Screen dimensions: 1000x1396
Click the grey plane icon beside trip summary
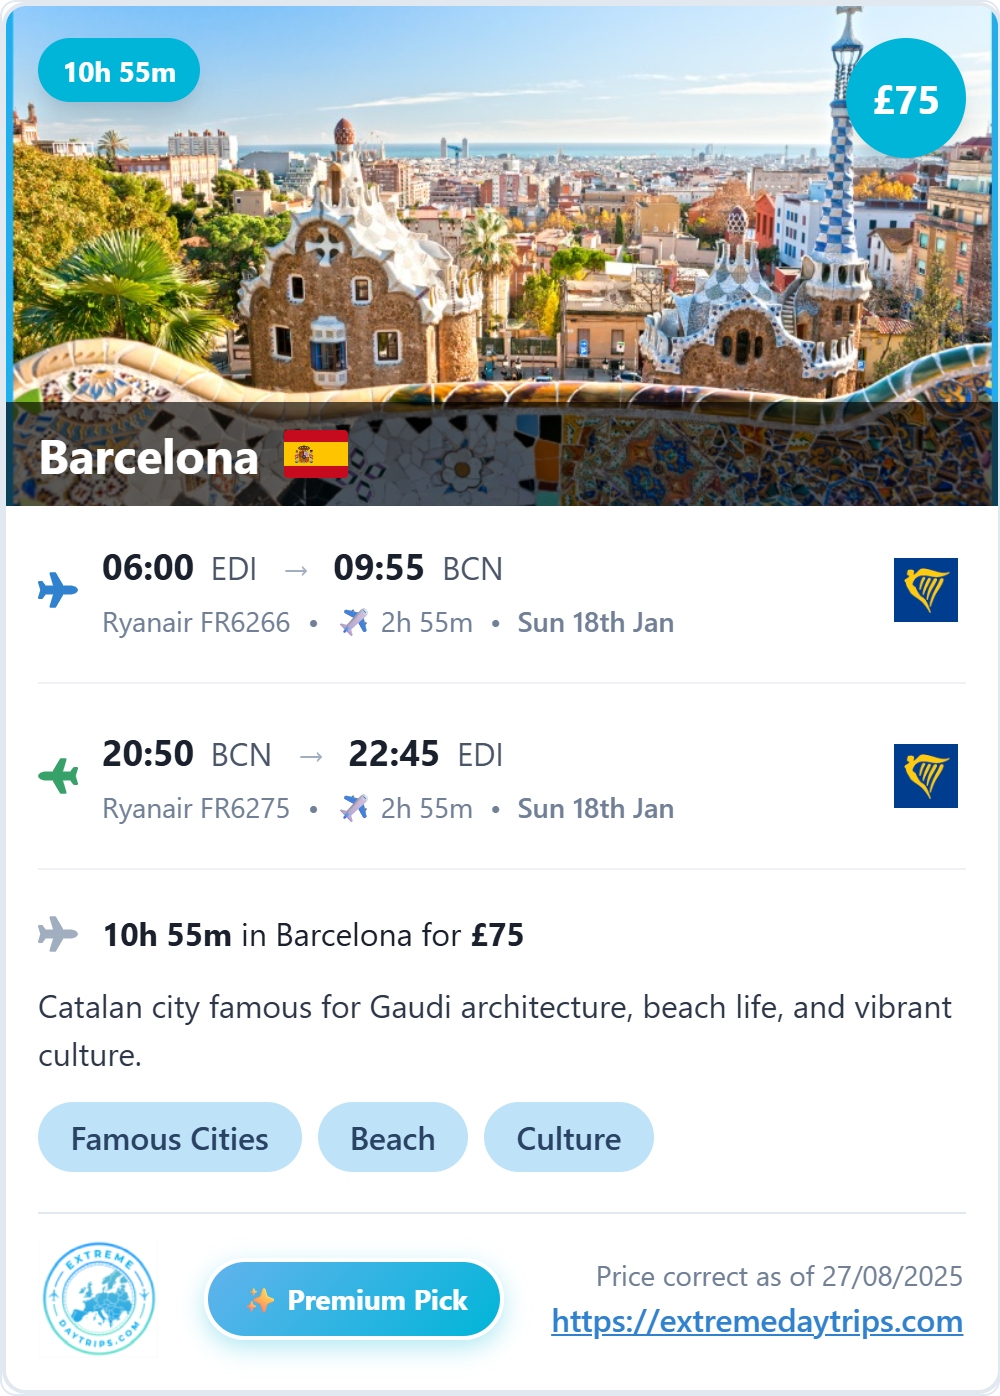[x=58, y=935]
